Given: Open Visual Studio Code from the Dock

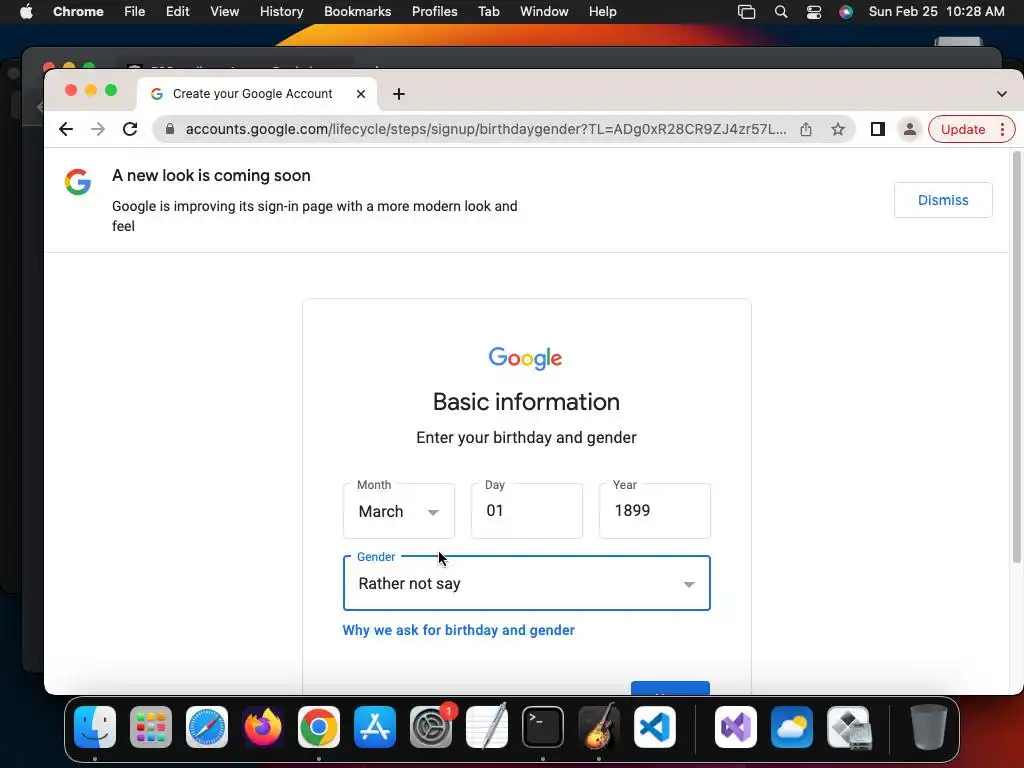Looking at the screenshot, I should click(x=655, y=727).
